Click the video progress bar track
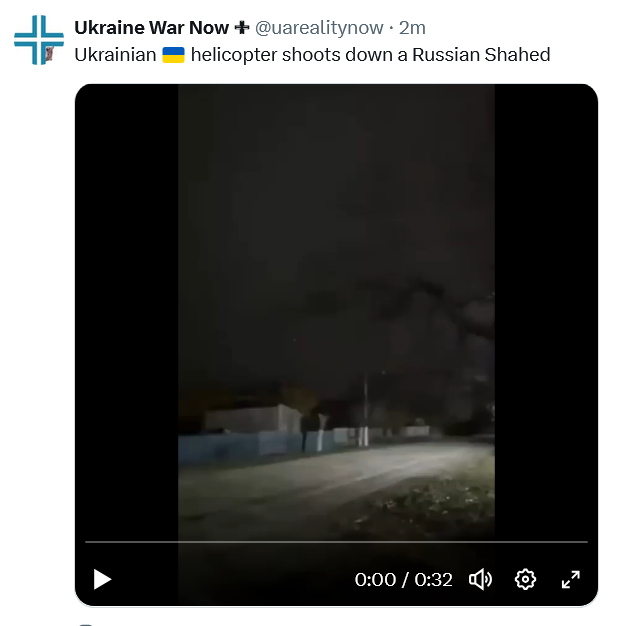Image resolution: width=640 pixels, height=626 pixels. click(336, 542)
